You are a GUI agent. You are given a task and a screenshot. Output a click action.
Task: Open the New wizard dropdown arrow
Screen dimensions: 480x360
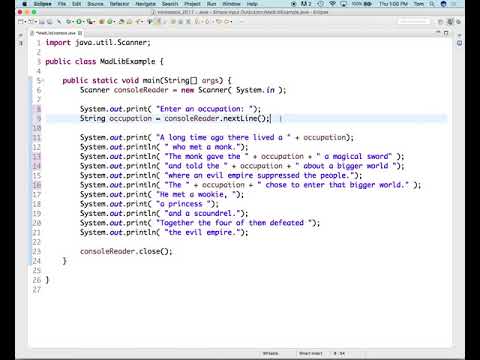[25, 22]
